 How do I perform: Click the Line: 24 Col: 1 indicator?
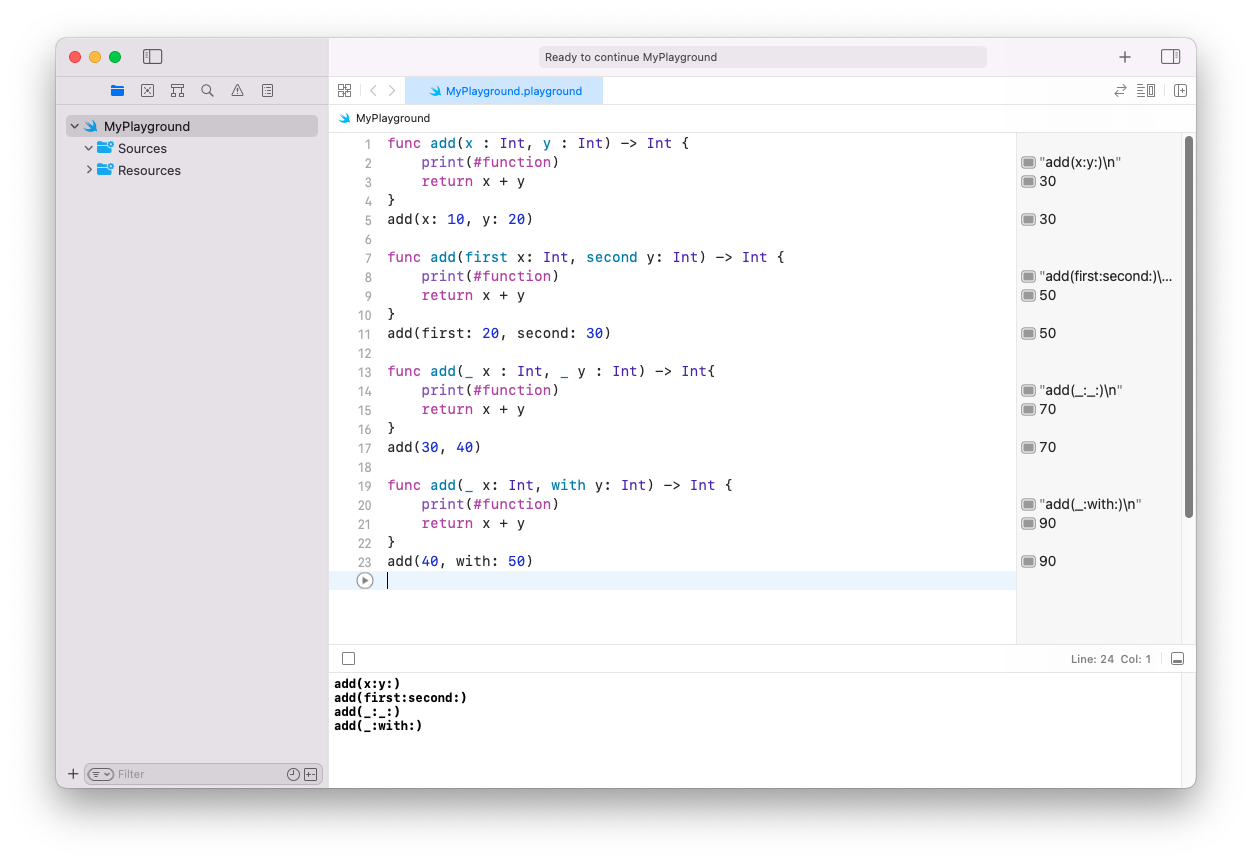coord(1111,659)
